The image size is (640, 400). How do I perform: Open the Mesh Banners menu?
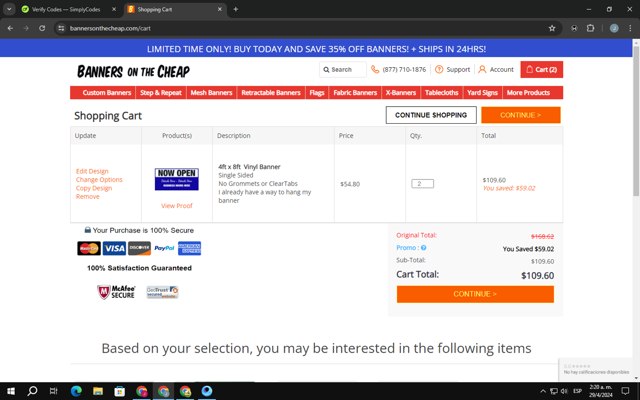point(211,93)
